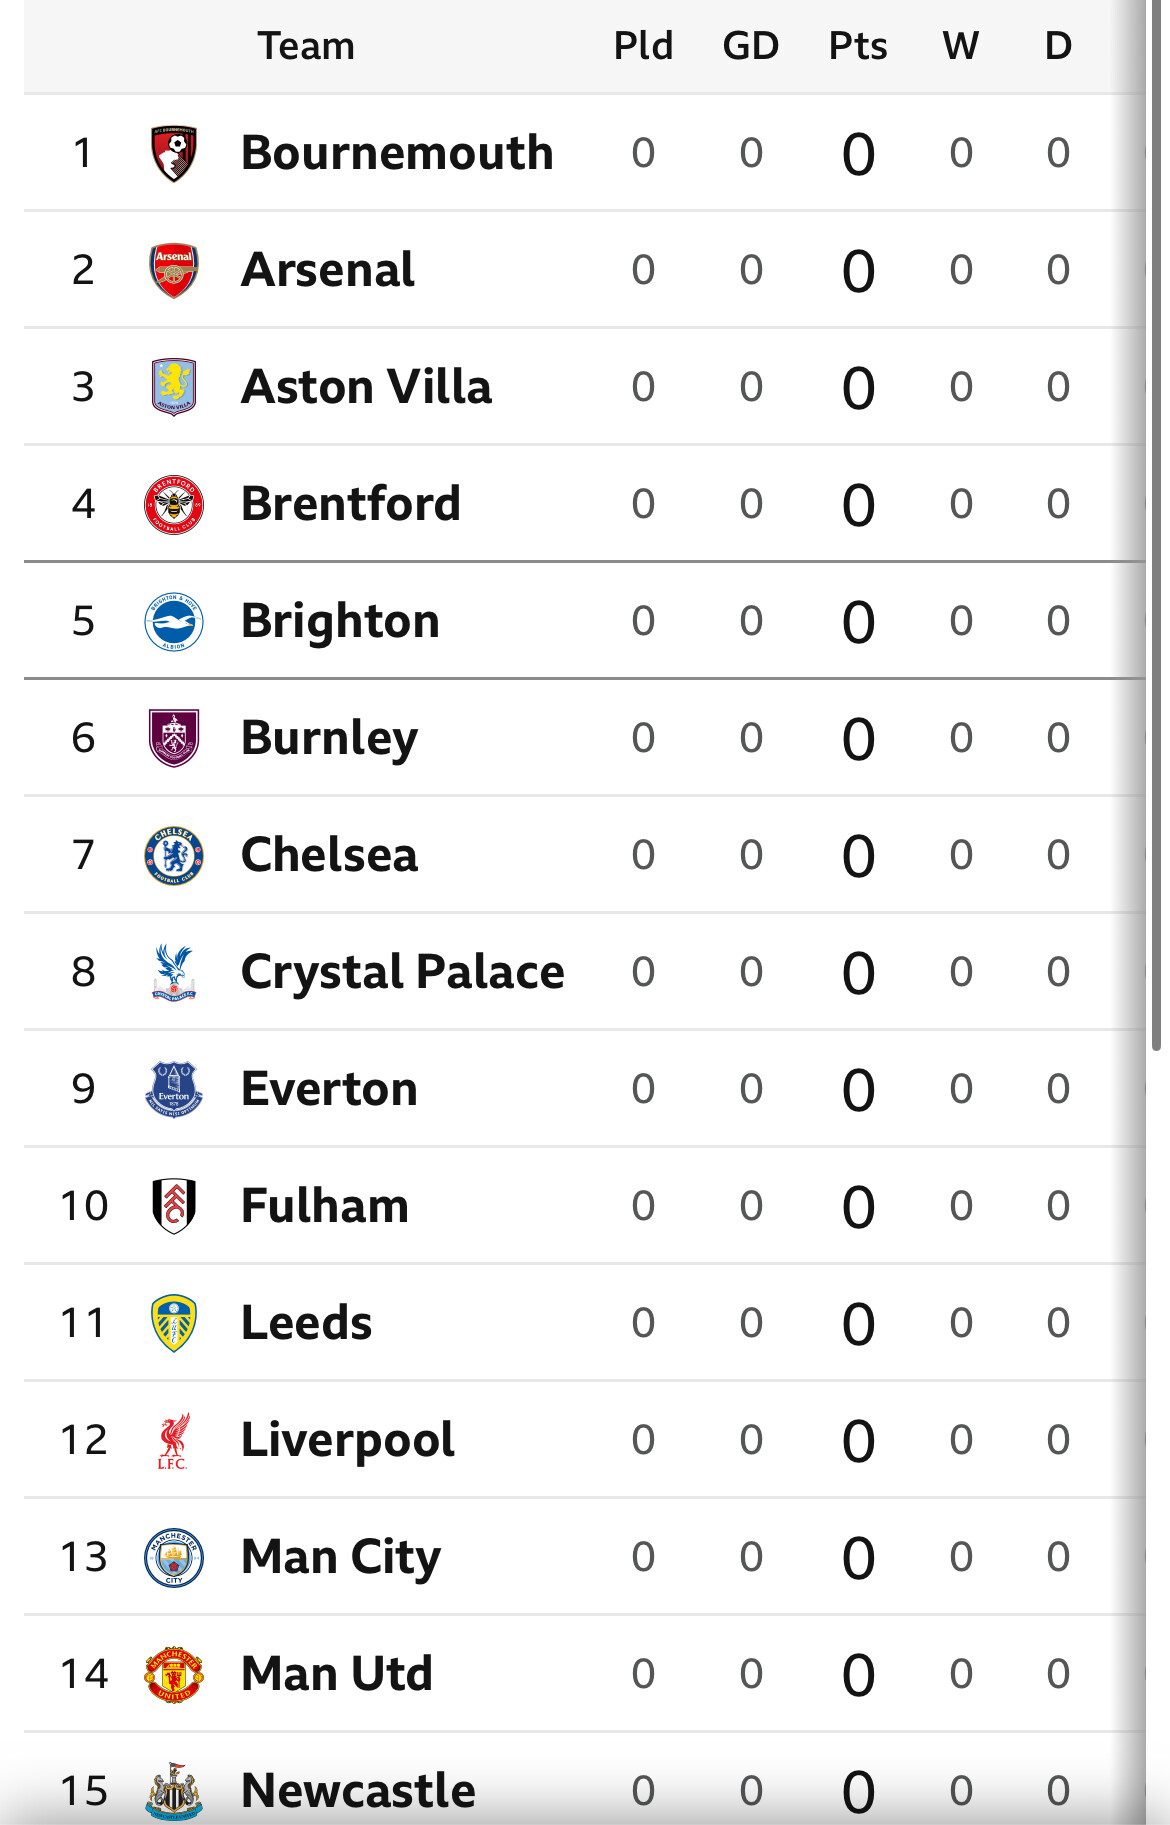Click the Arsenal club crest
1170x1825 pixels.
174,270
